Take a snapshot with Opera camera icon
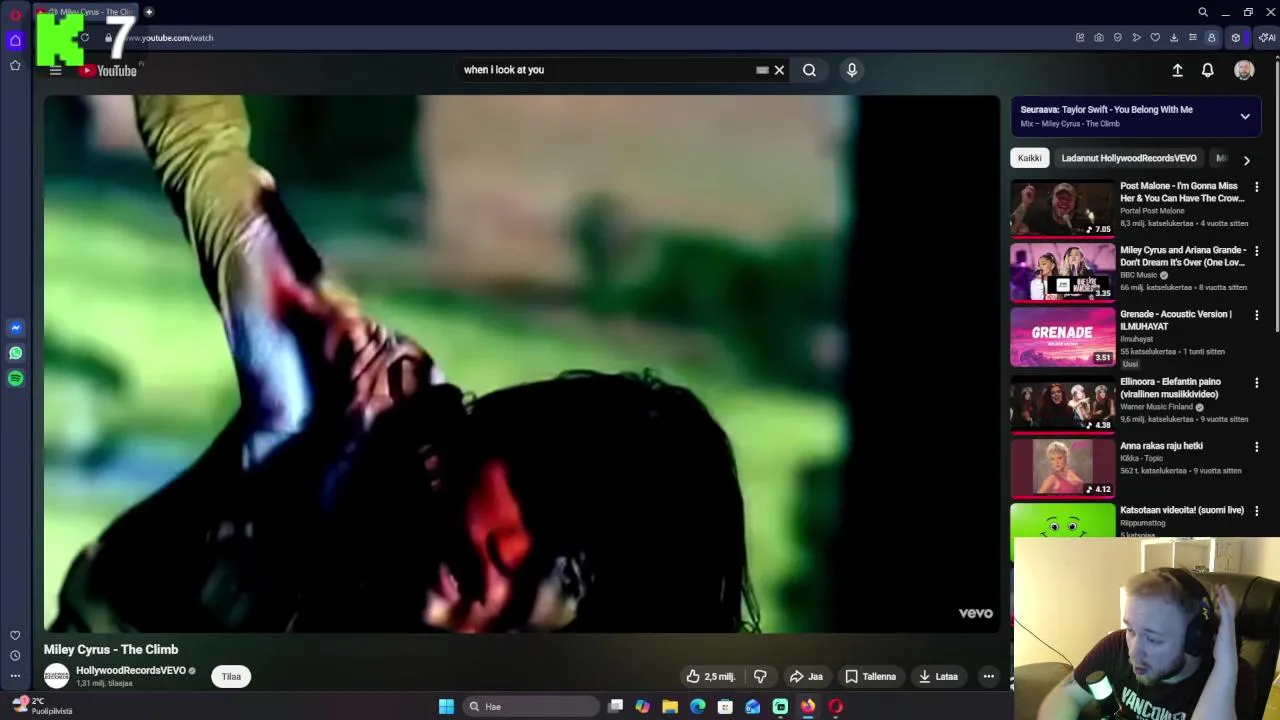 [x=1099, y=38]
